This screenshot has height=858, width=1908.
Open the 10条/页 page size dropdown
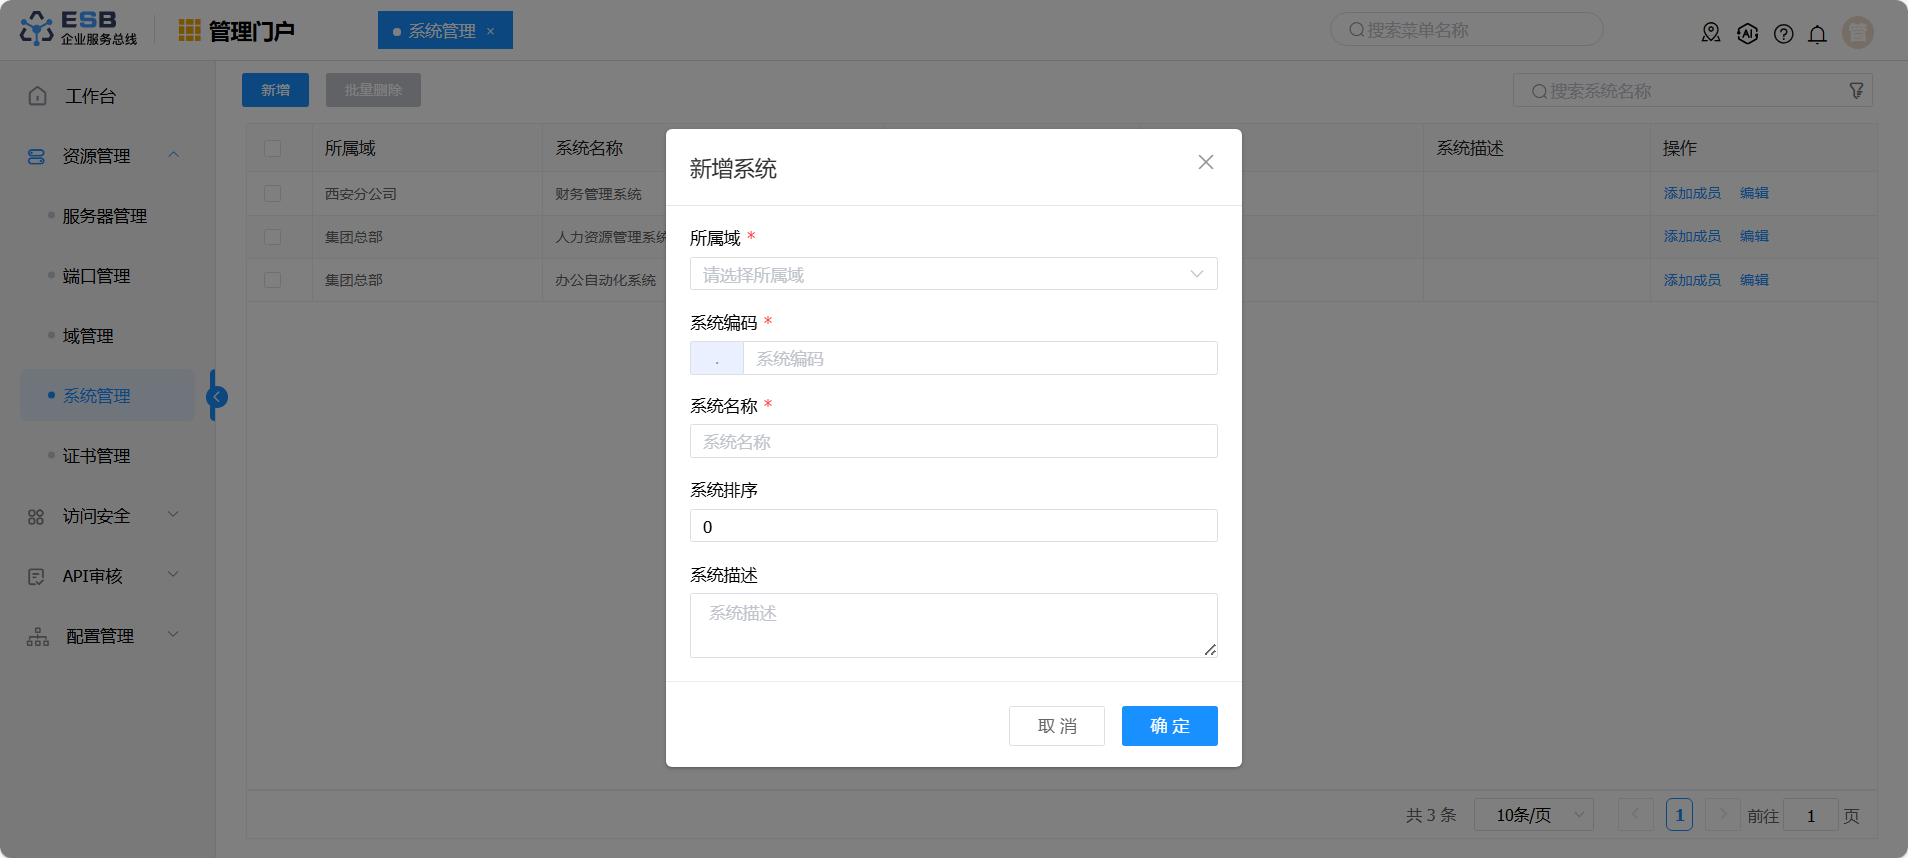click(x=1533, y=815)
